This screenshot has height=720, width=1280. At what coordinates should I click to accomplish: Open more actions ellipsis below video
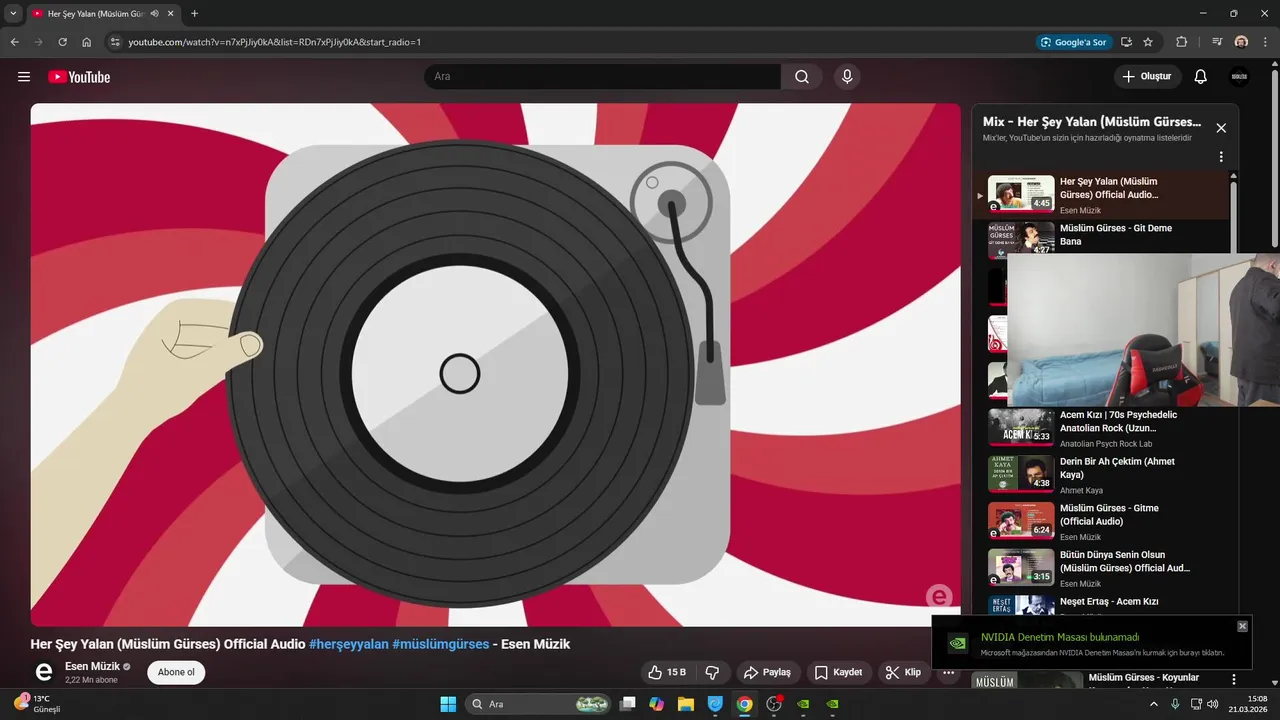949,672
